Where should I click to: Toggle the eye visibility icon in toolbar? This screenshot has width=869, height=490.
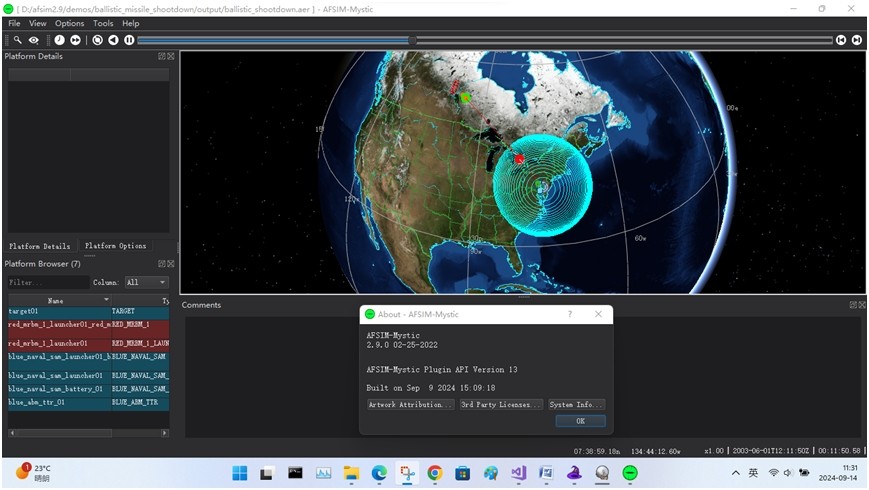pos(33,40)
